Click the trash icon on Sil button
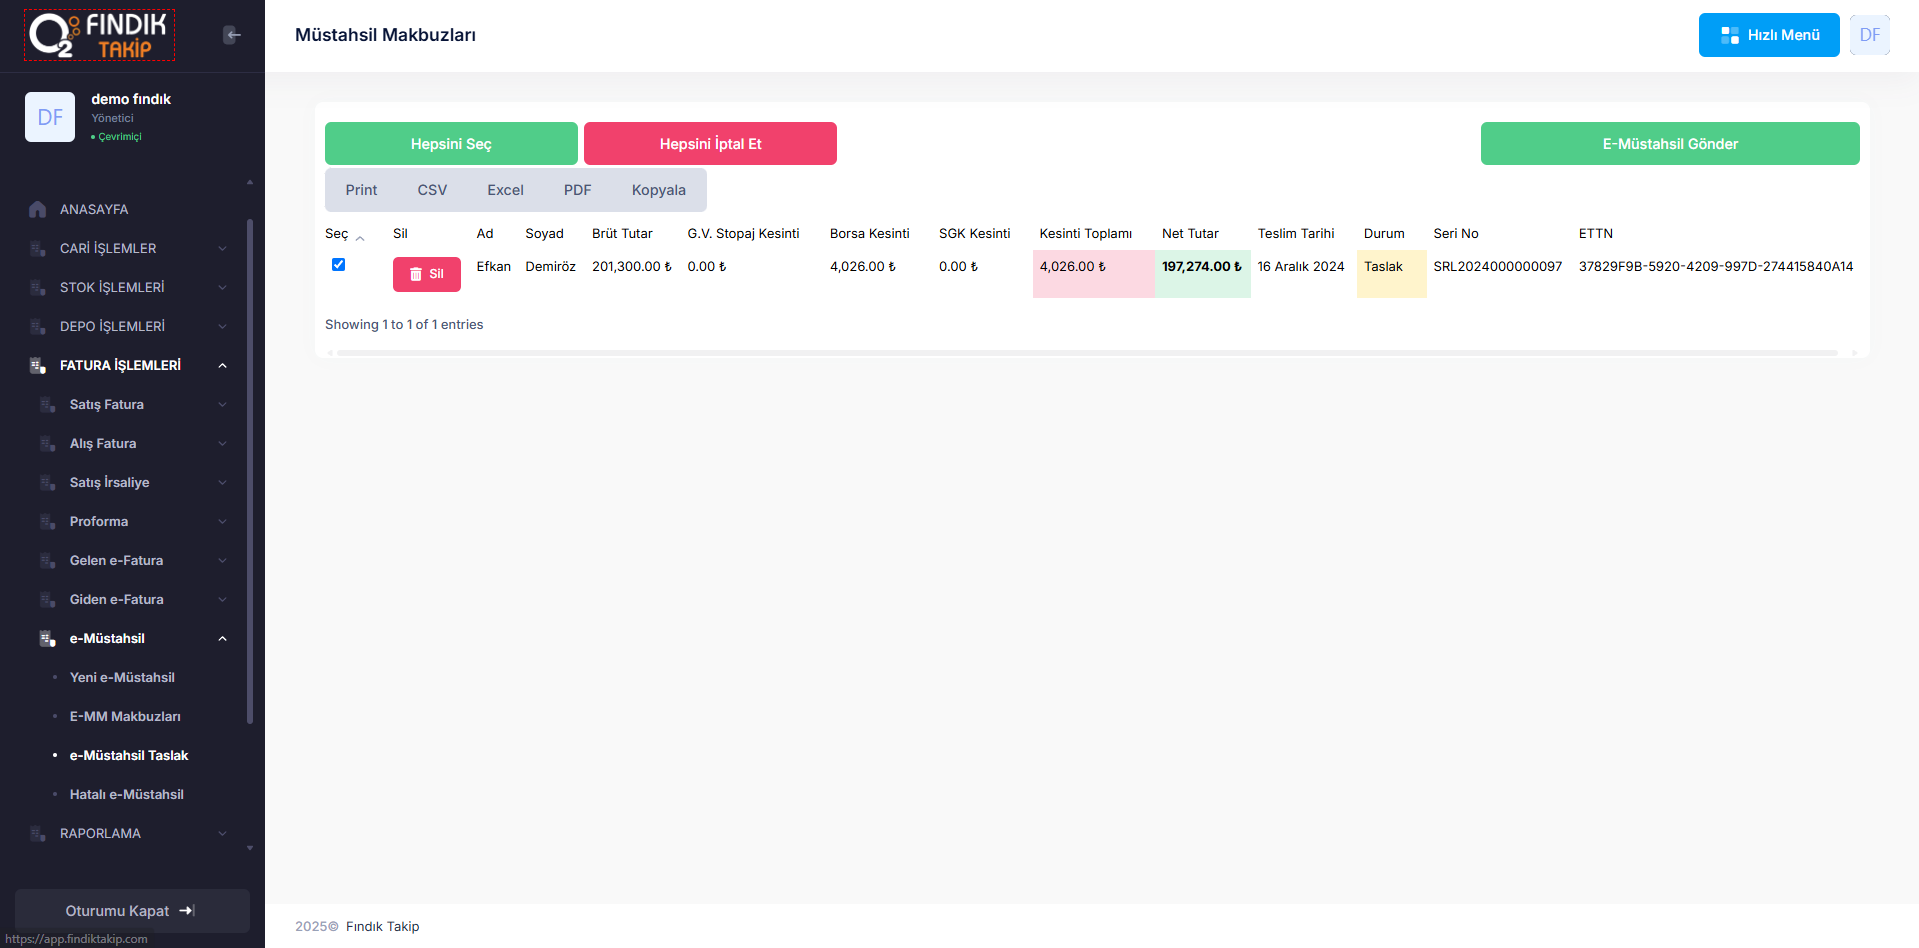Viewport: 1919px width, 948px height. [416, 274]
